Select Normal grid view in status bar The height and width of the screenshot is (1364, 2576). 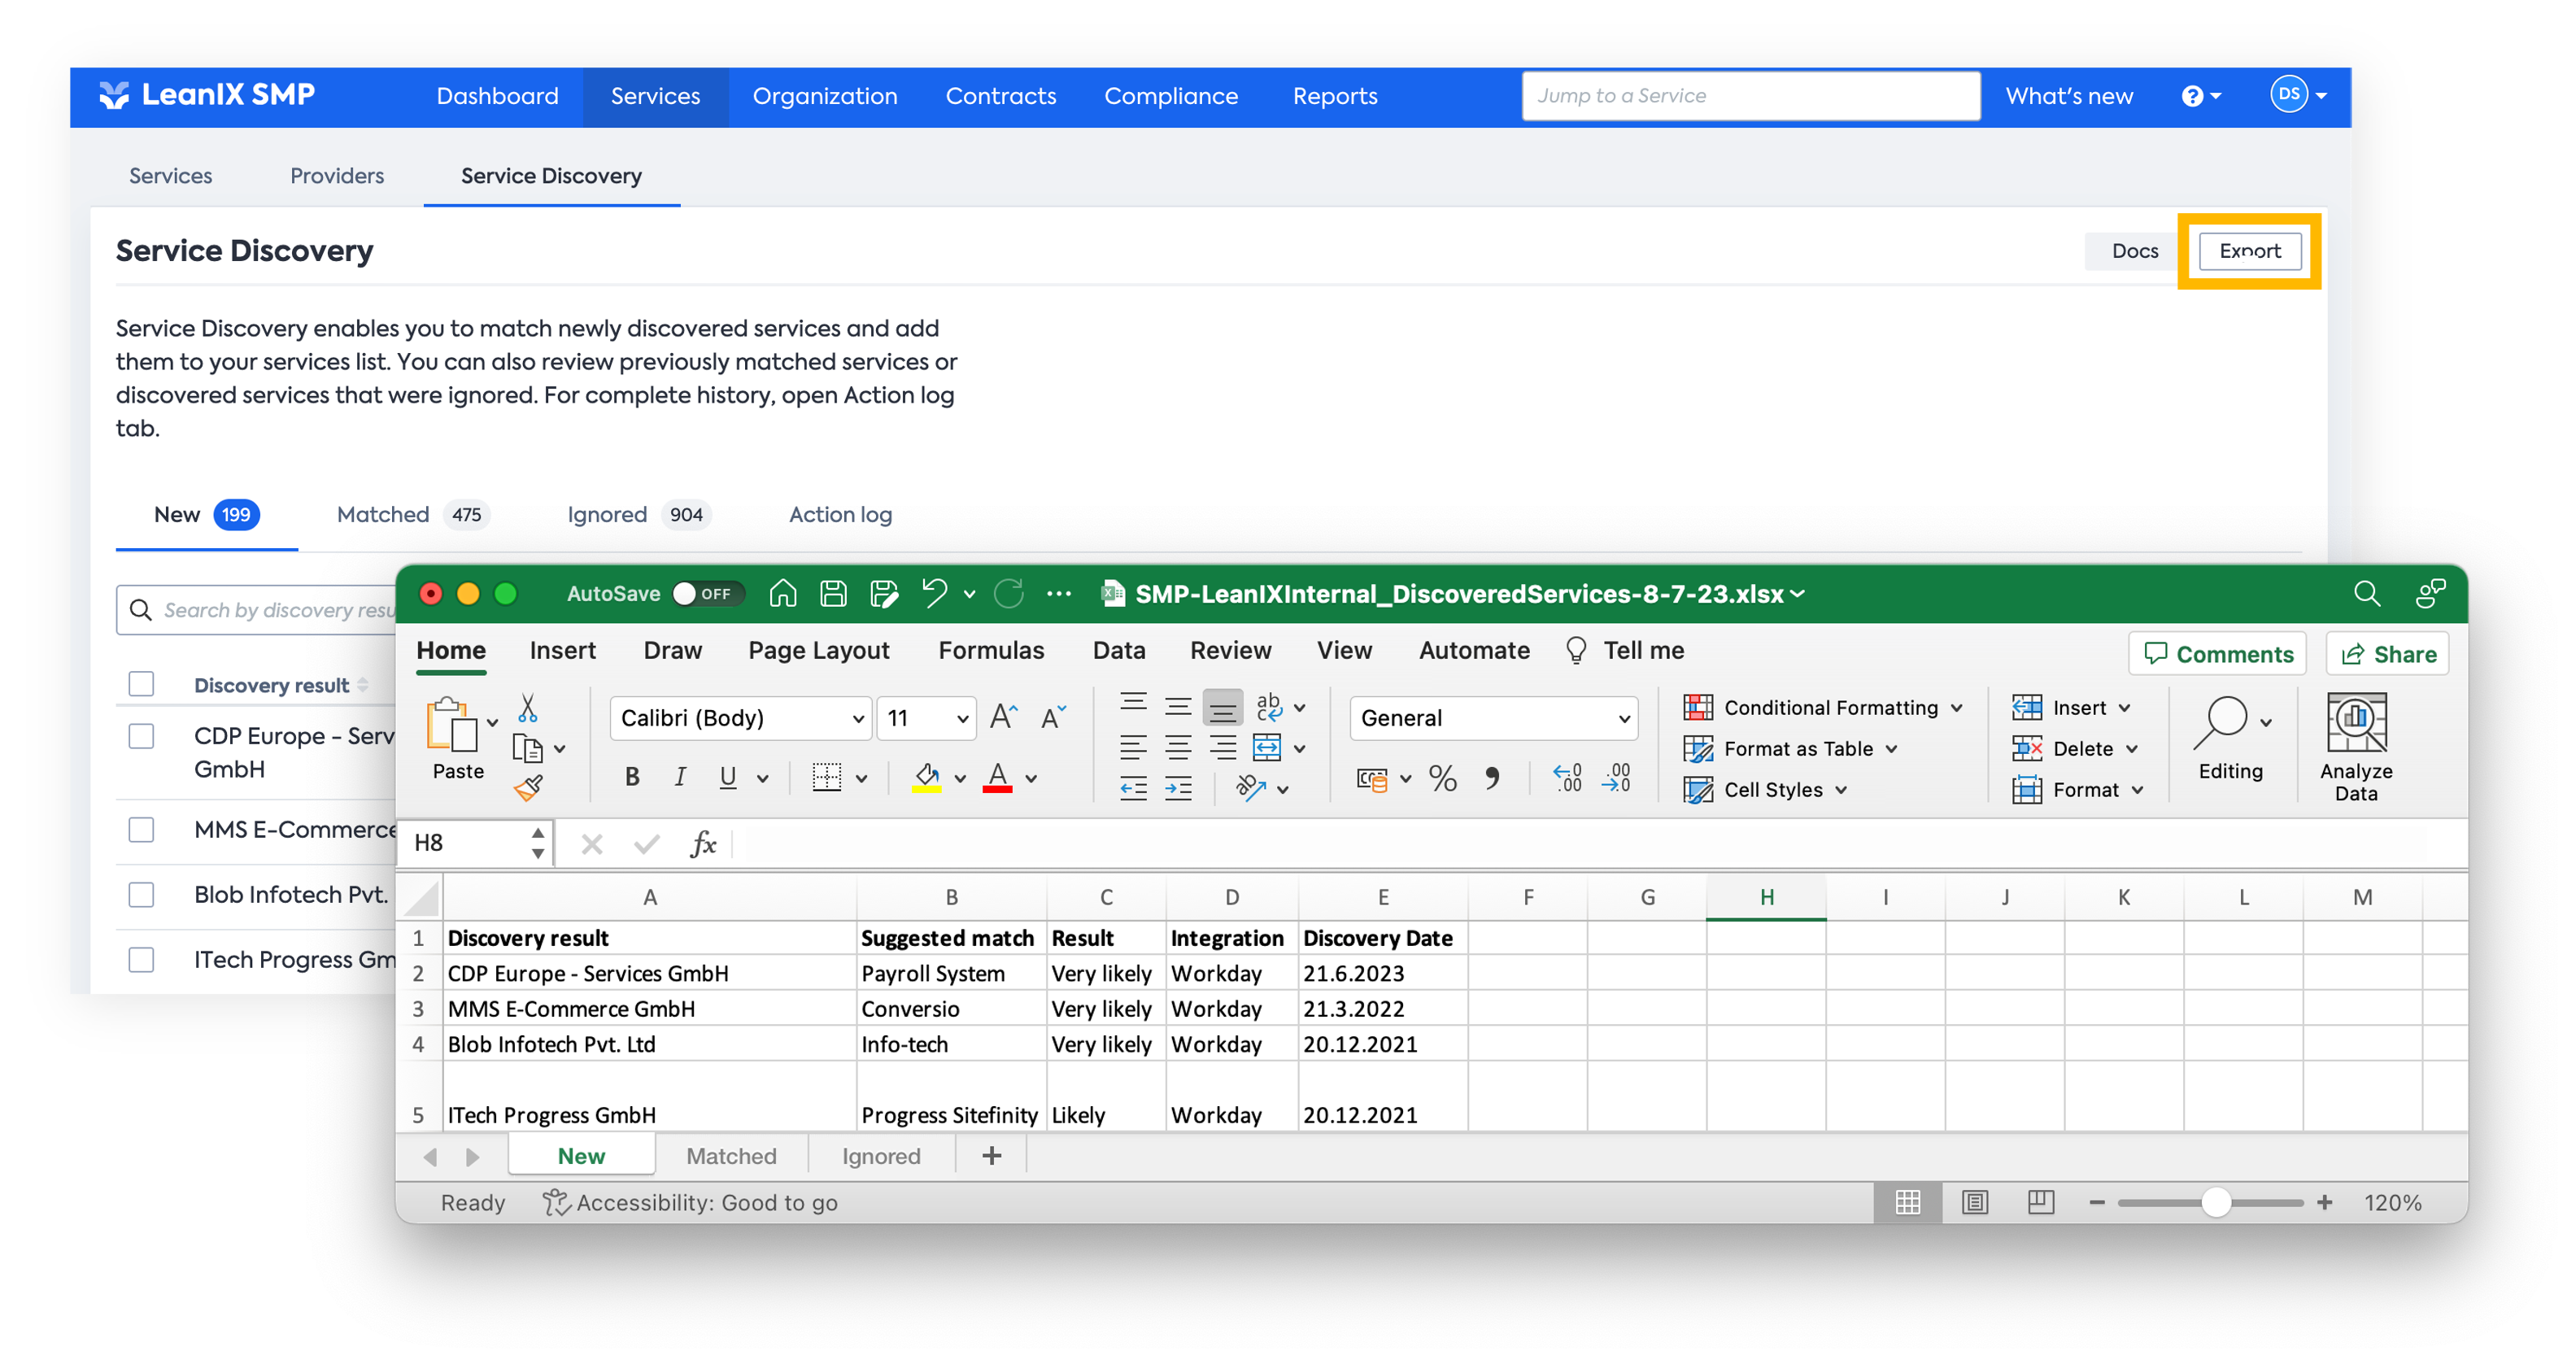[x=1908, y=1202]
